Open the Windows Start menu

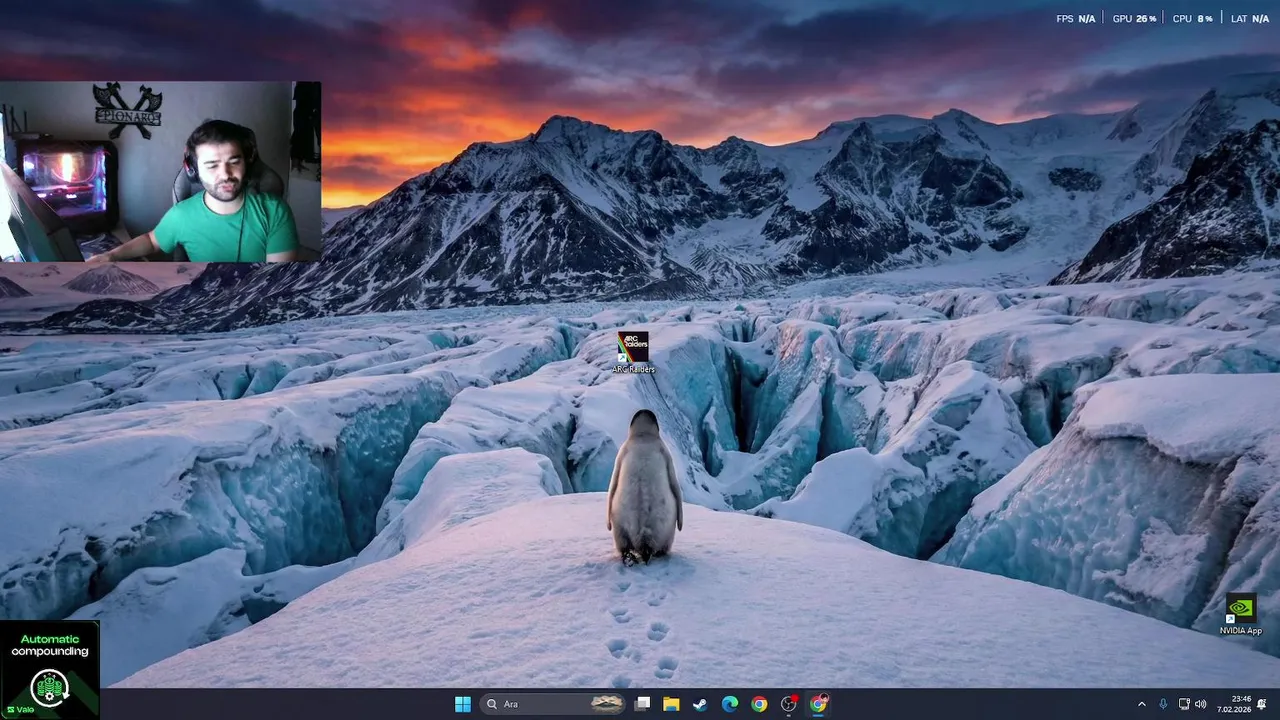[x=462, y=704]
